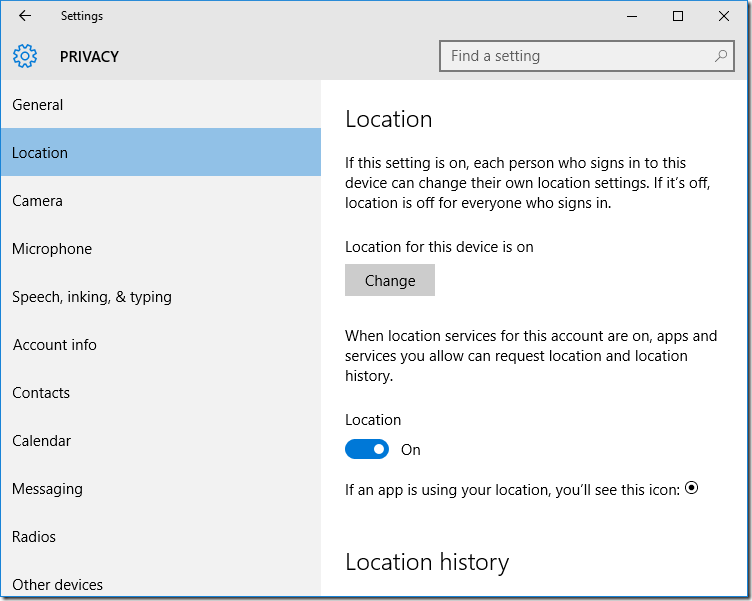Open Camera privacy settings
Image resolution: width=752 pixels, height=601 pixels.
(x=161, y=200)
